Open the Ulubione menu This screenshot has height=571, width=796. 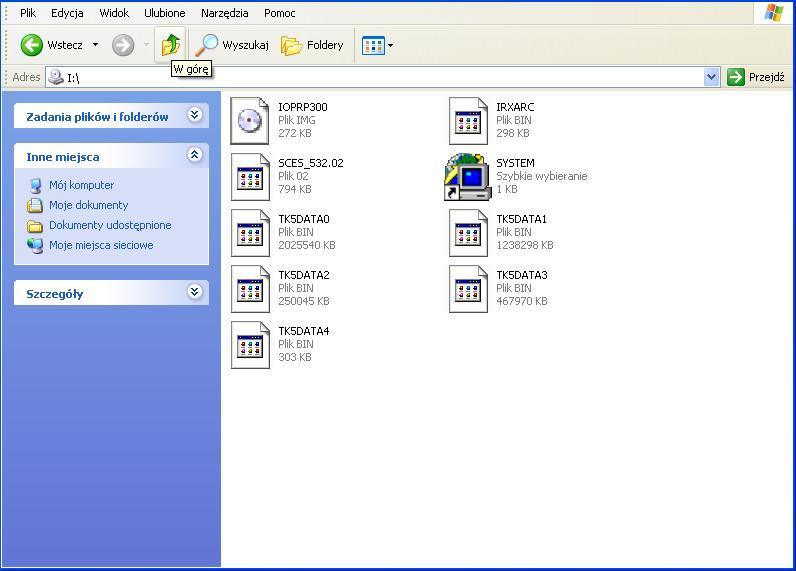(x=164, y=13)
